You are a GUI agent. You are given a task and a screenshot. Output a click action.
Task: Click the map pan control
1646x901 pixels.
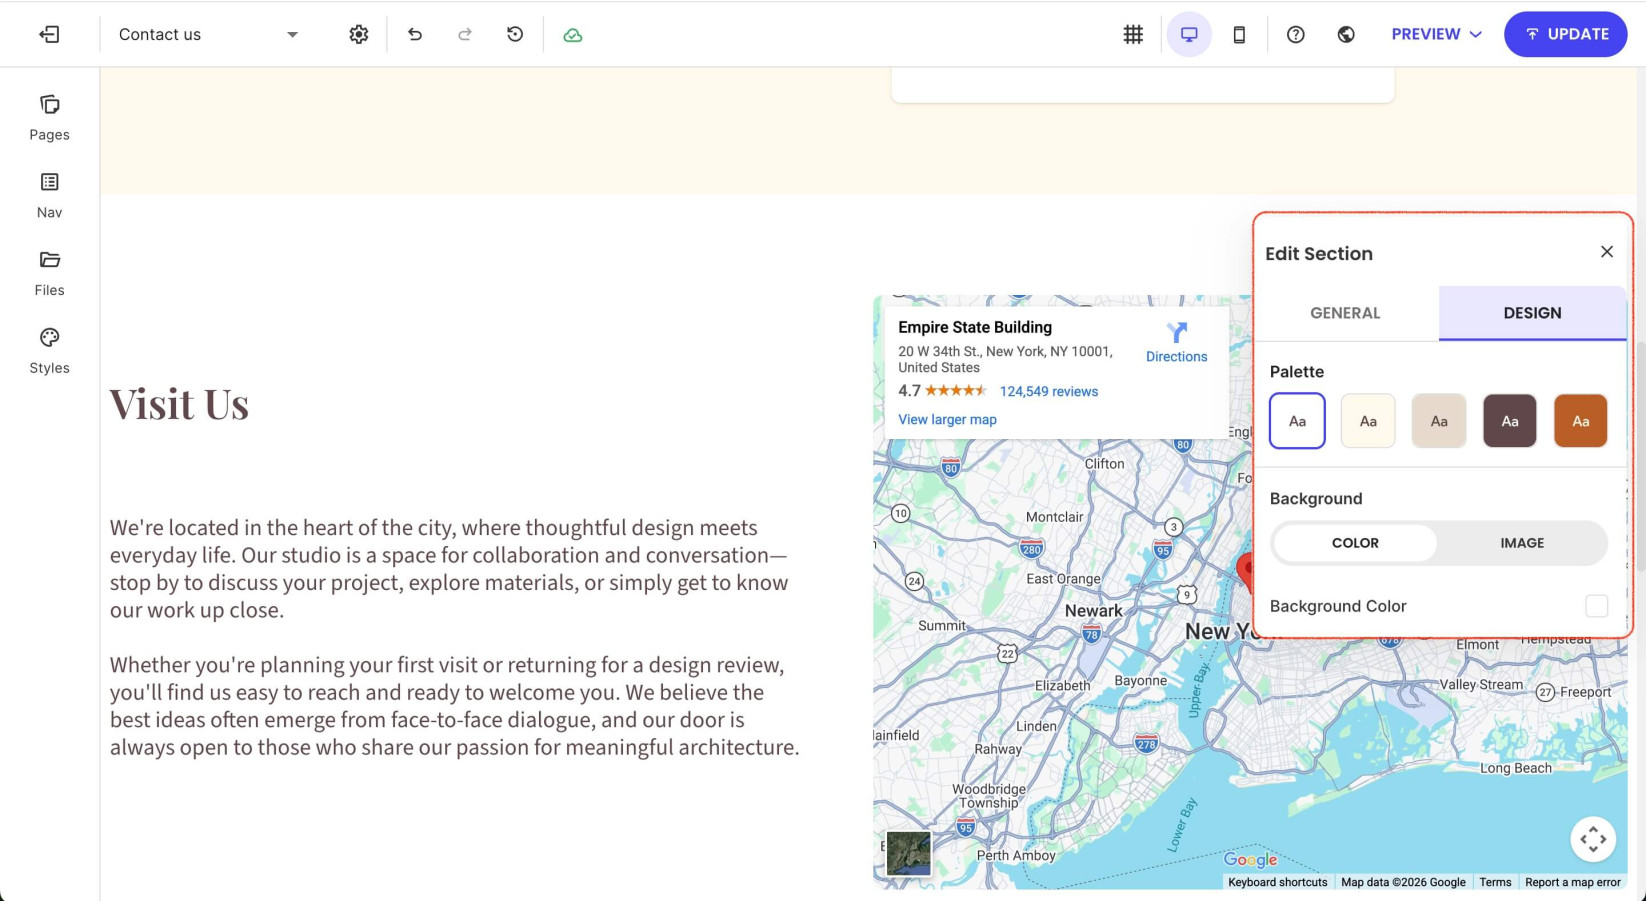click(1593, 839)
